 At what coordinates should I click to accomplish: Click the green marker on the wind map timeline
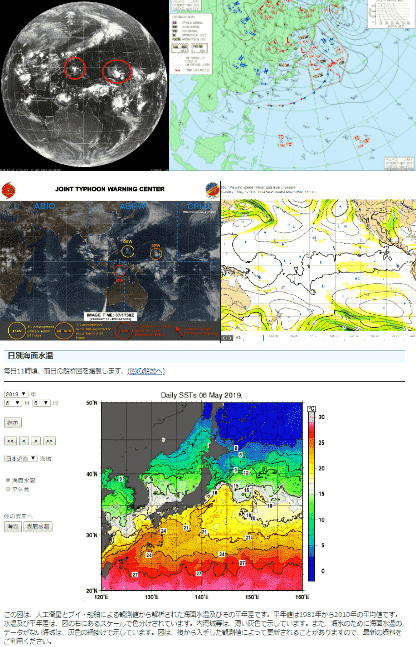(263, 338)
